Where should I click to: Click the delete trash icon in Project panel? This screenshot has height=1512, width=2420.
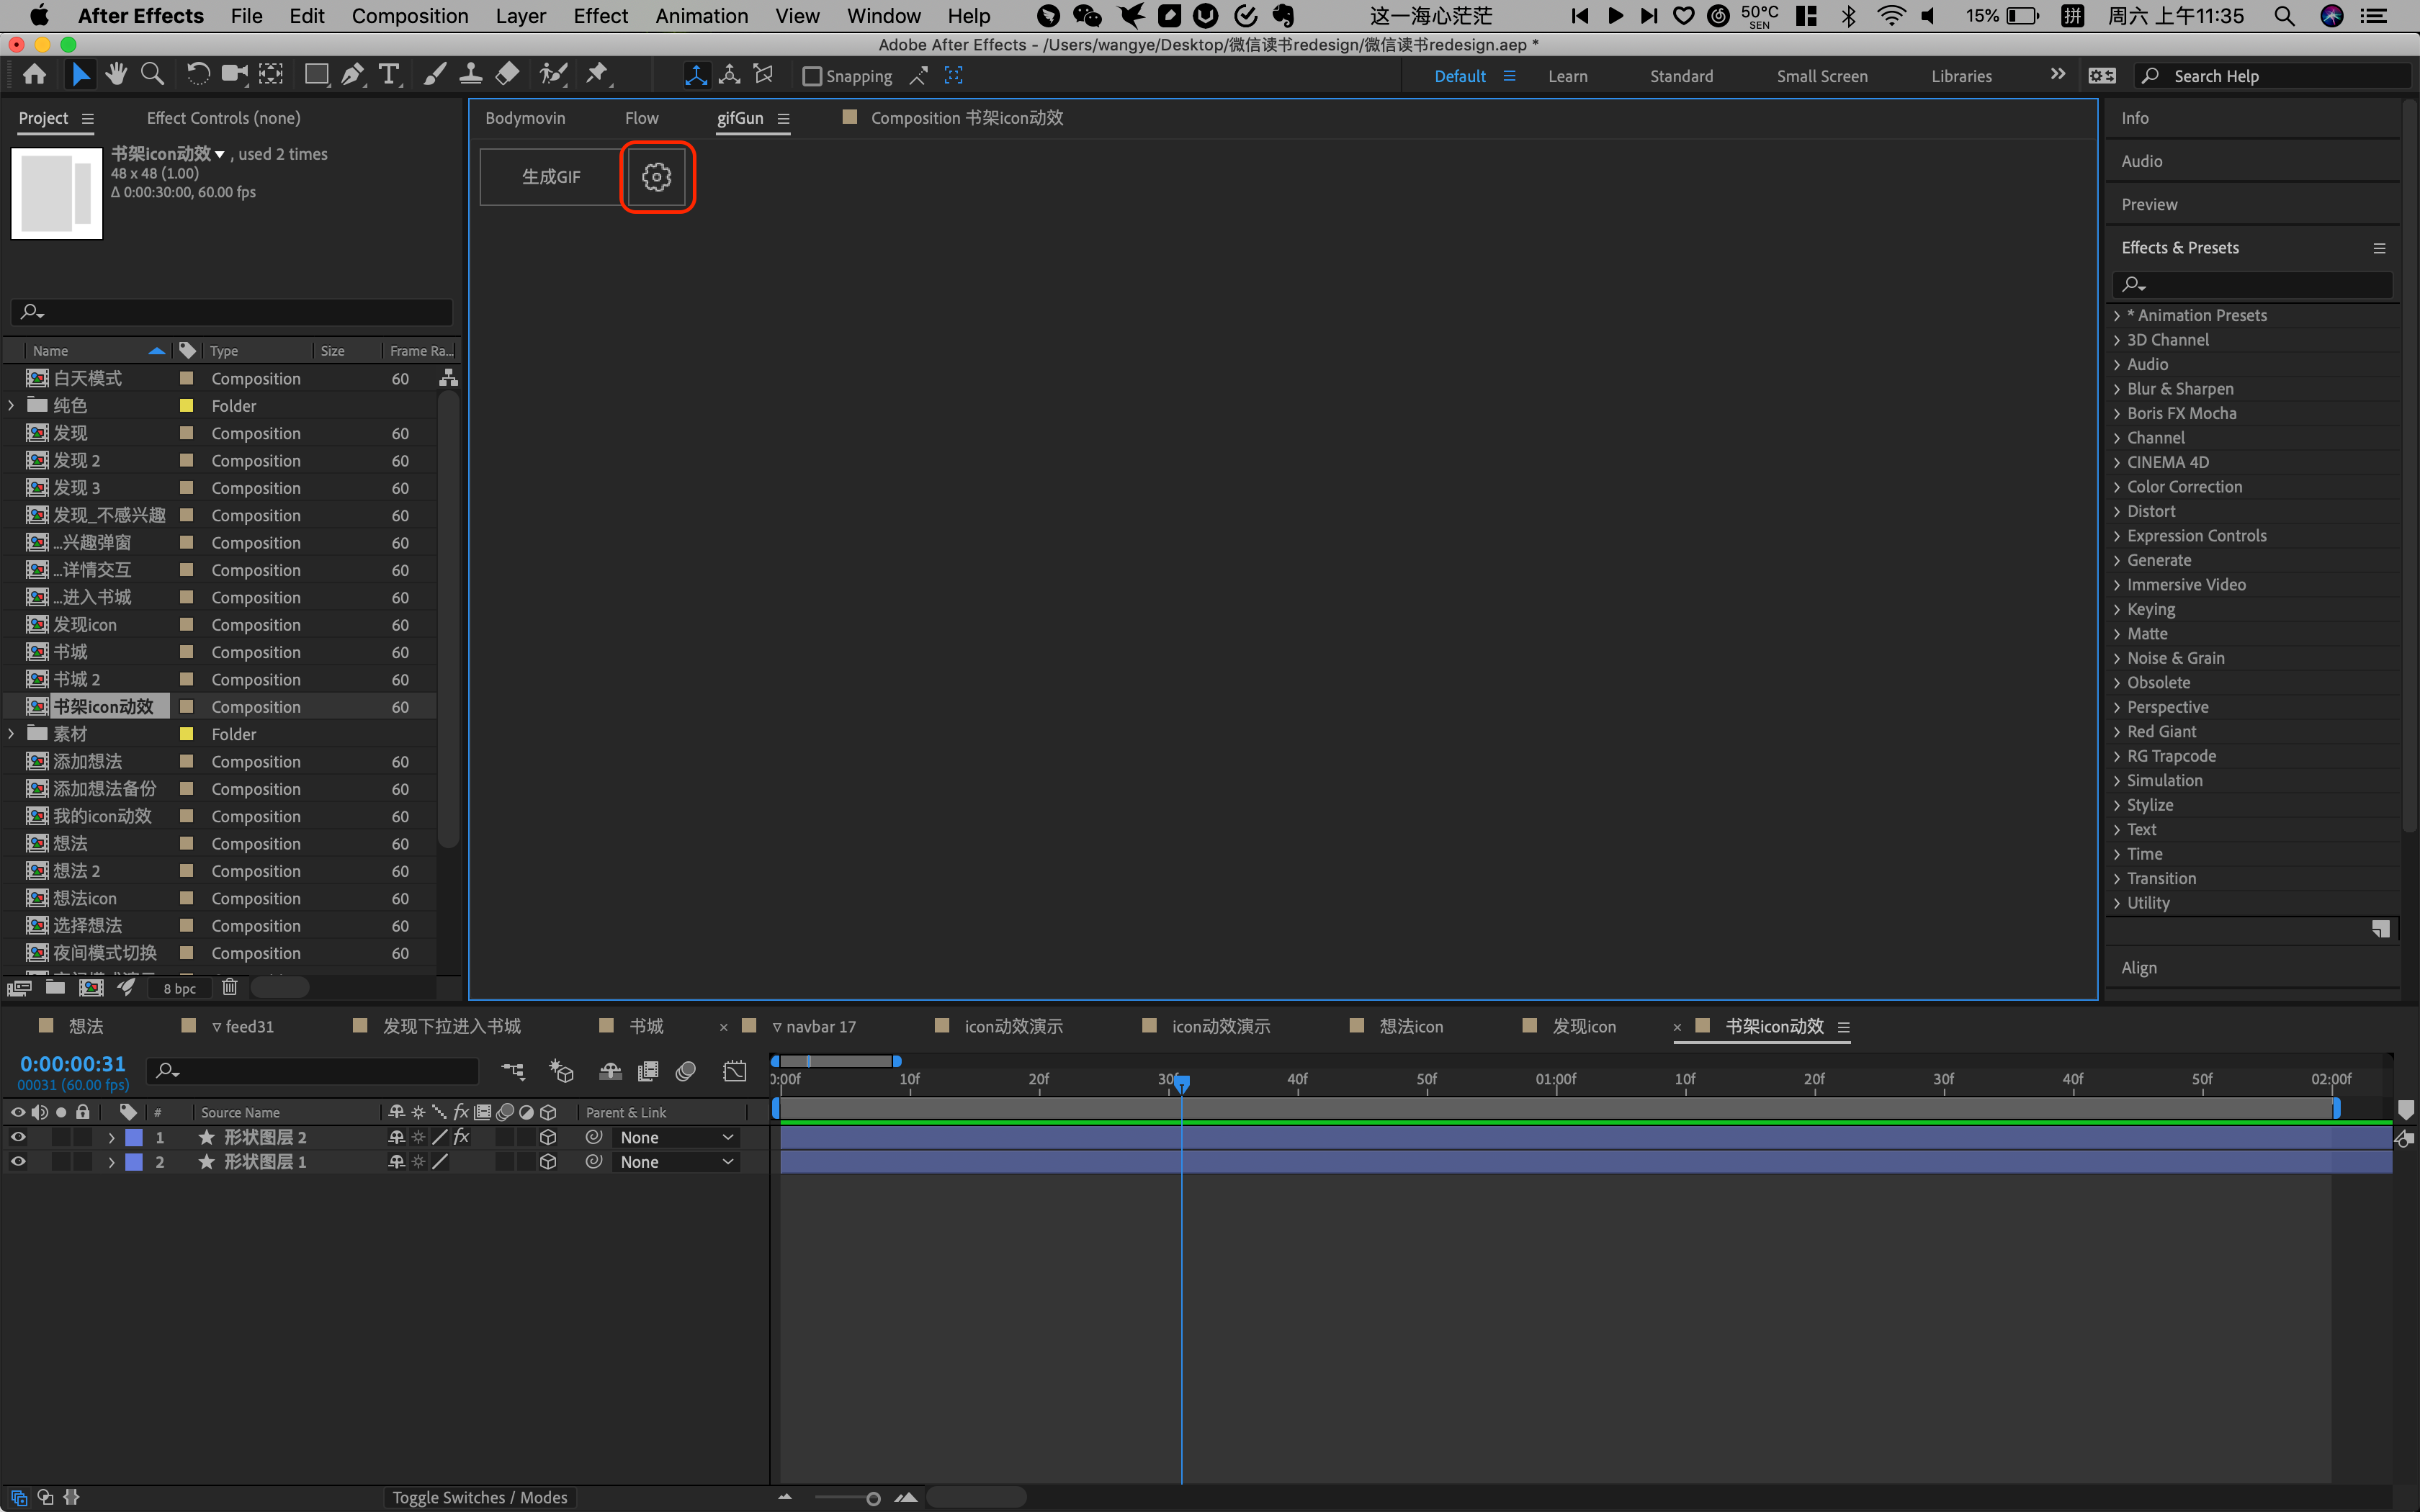(x=229, y=987)
